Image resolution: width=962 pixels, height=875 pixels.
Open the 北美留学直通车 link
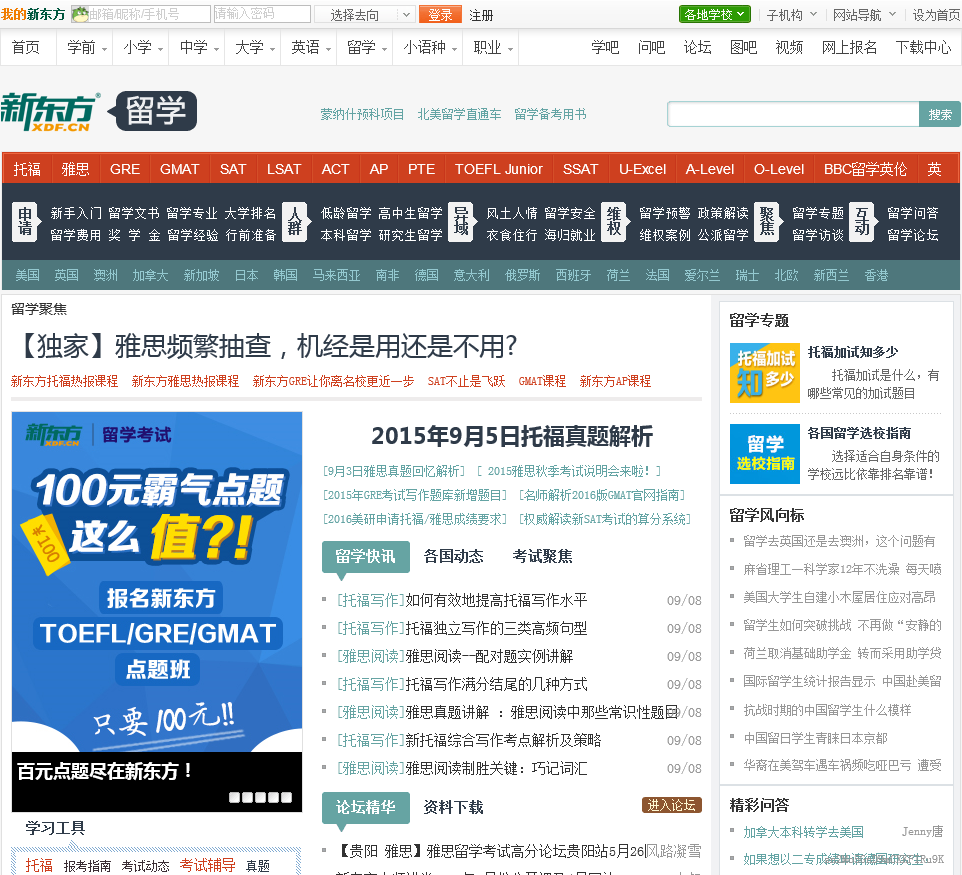point(459,114)
